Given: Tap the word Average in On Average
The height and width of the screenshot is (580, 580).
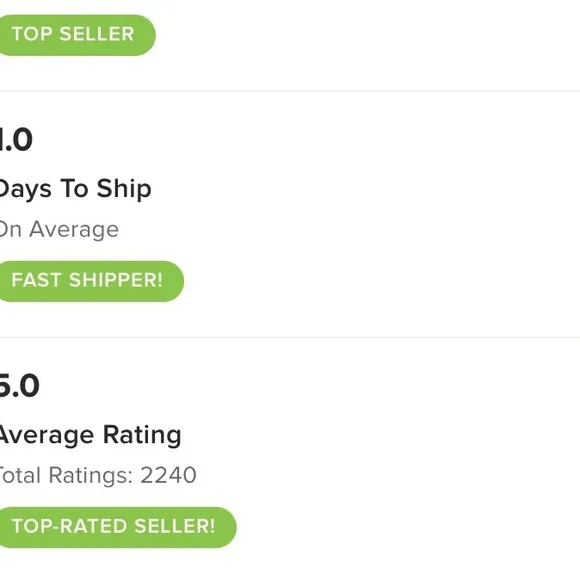Looking at the screenshot, I should pyautogui.click(x=74, y=230).
